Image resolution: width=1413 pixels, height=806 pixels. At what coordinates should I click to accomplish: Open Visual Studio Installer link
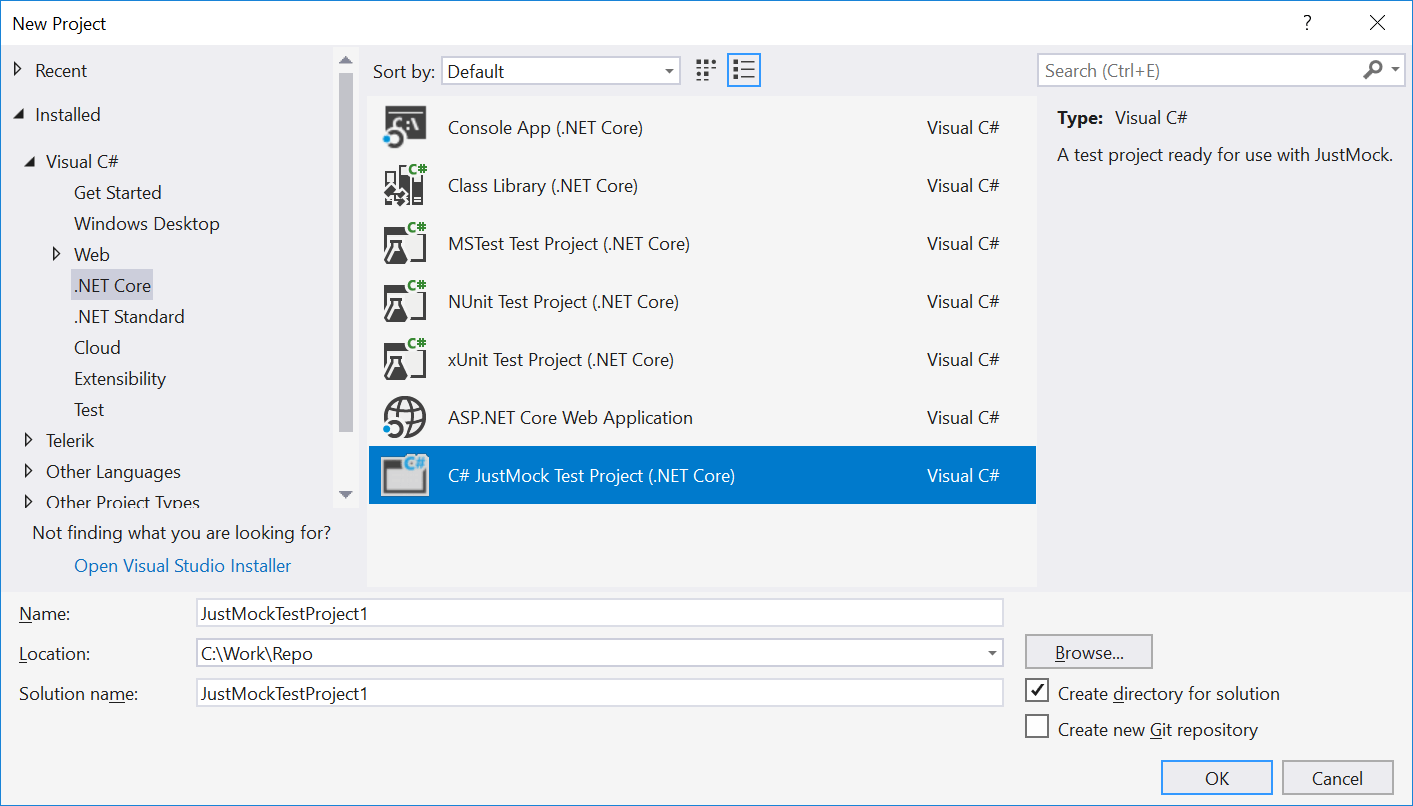(183, 565)
